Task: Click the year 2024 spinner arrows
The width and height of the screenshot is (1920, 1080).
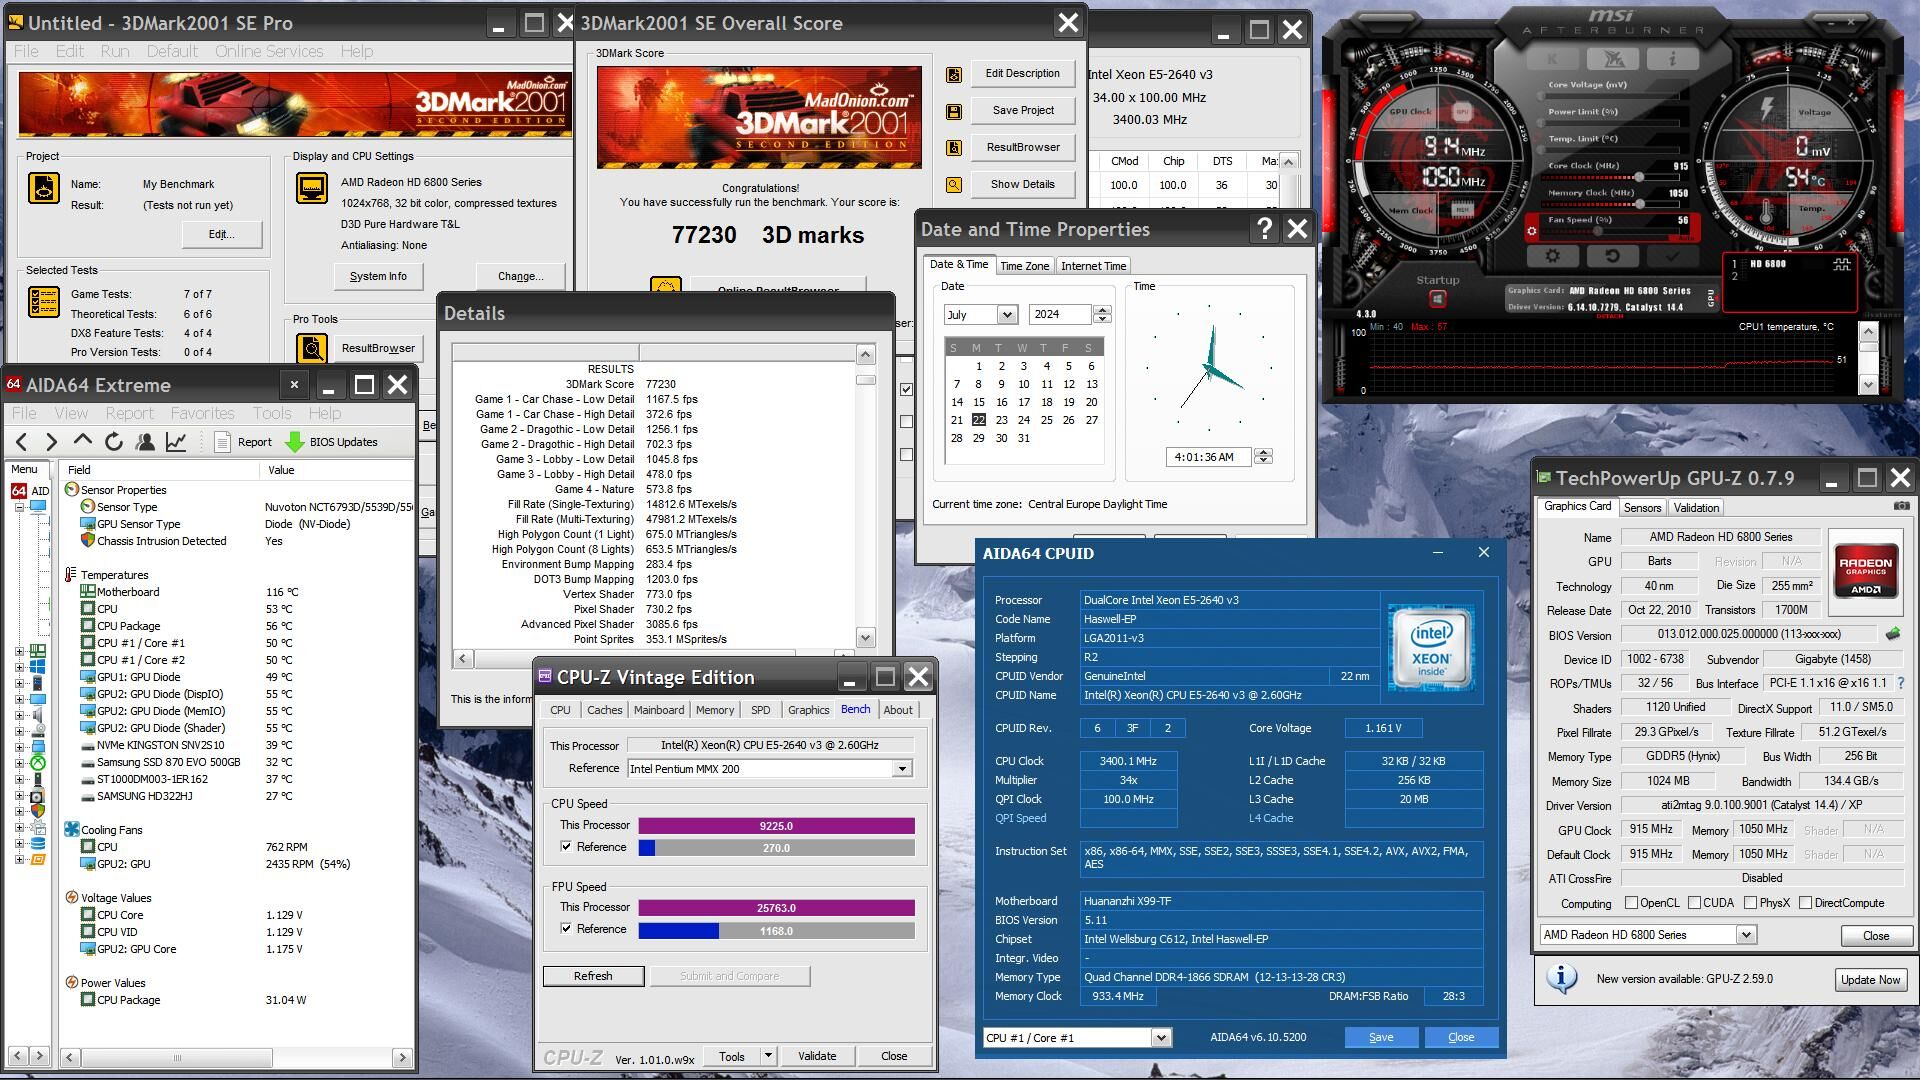Action: 1102,315
